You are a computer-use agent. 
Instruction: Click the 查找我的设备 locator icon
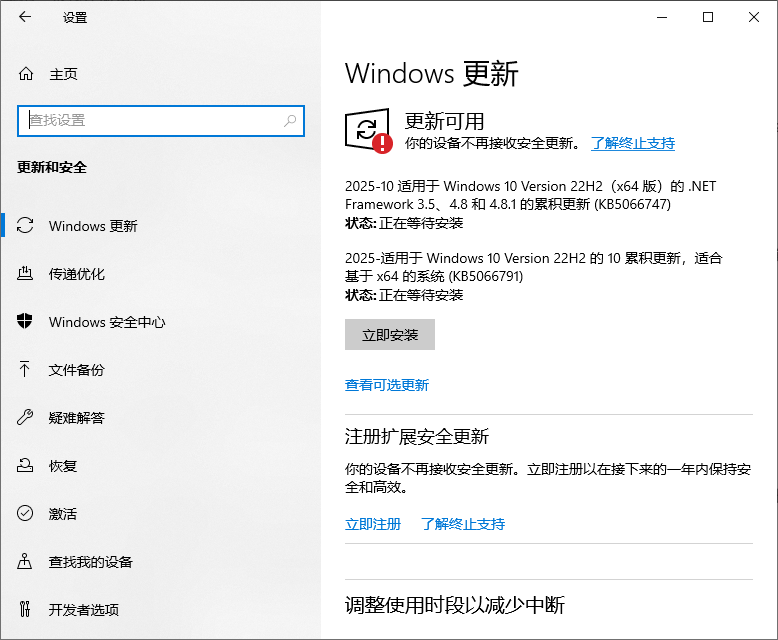(25, 561)
